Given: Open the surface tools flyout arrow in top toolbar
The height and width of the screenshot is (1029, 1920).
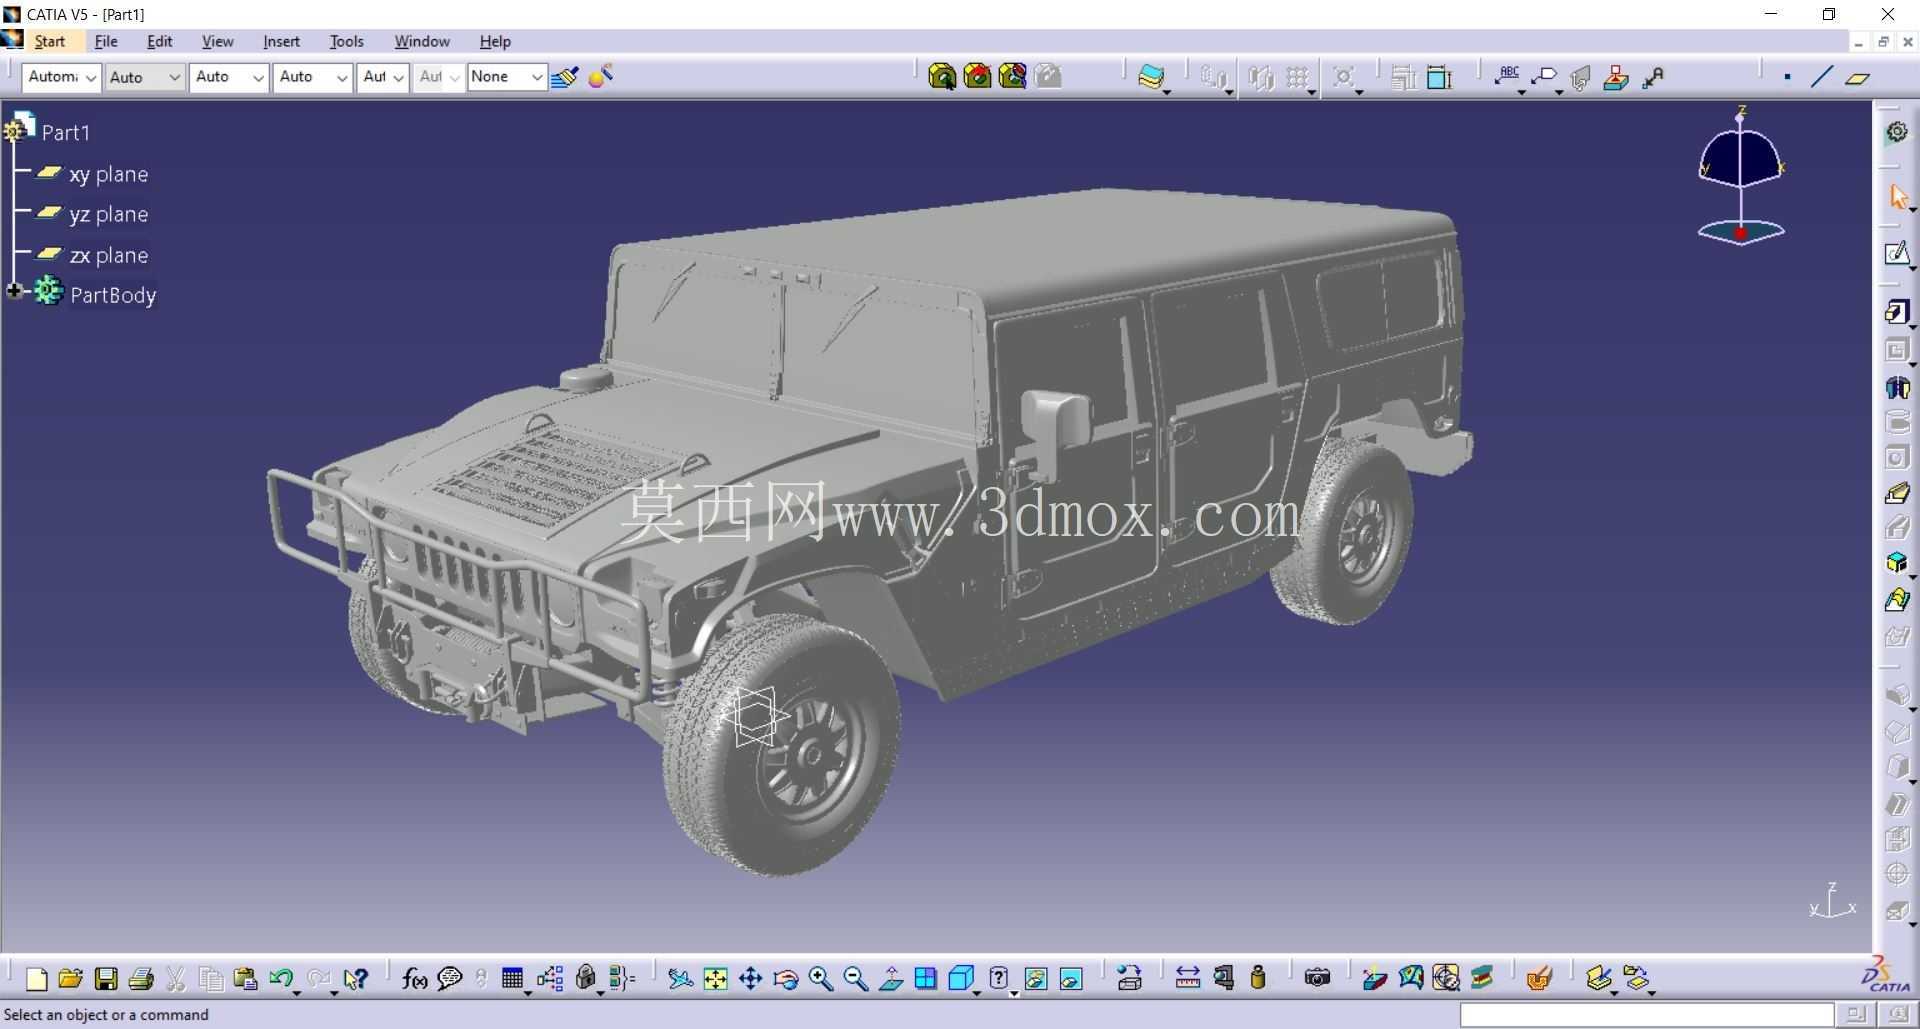Looking at the screenshot, I should [x=1167, y=91].
